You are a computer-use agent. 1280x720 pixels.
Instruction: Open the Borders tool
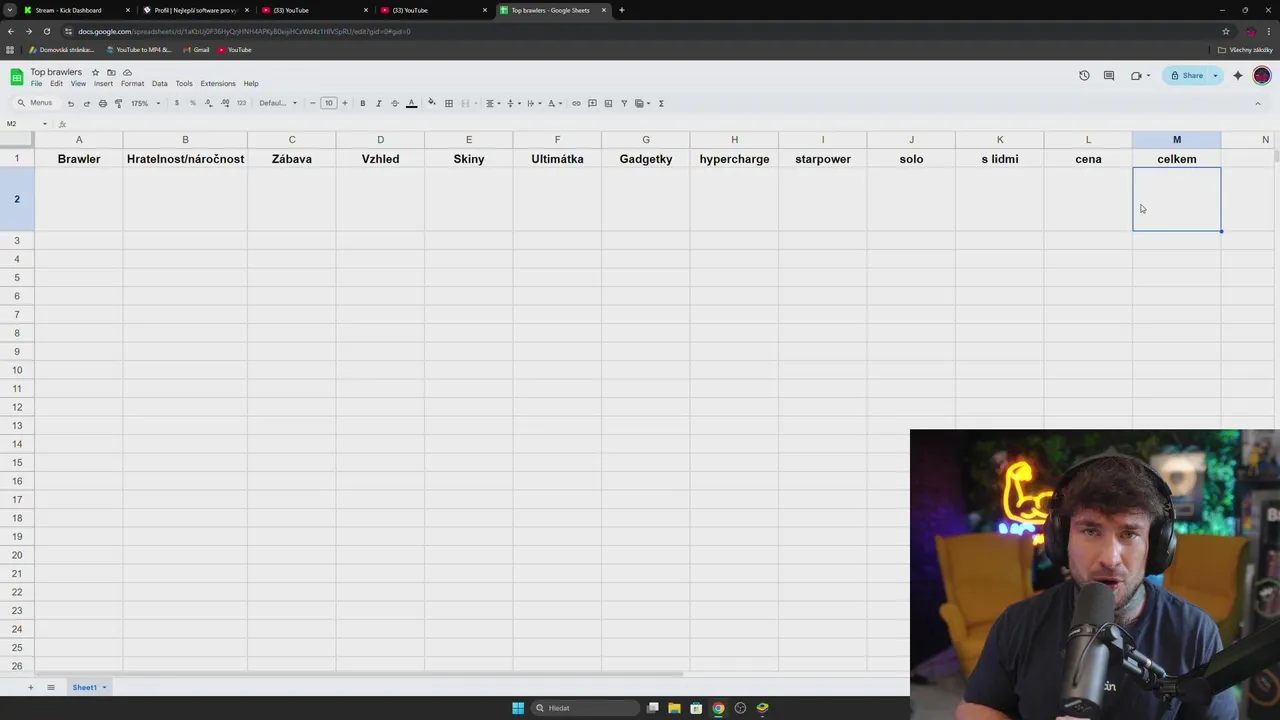pos(449,103)
